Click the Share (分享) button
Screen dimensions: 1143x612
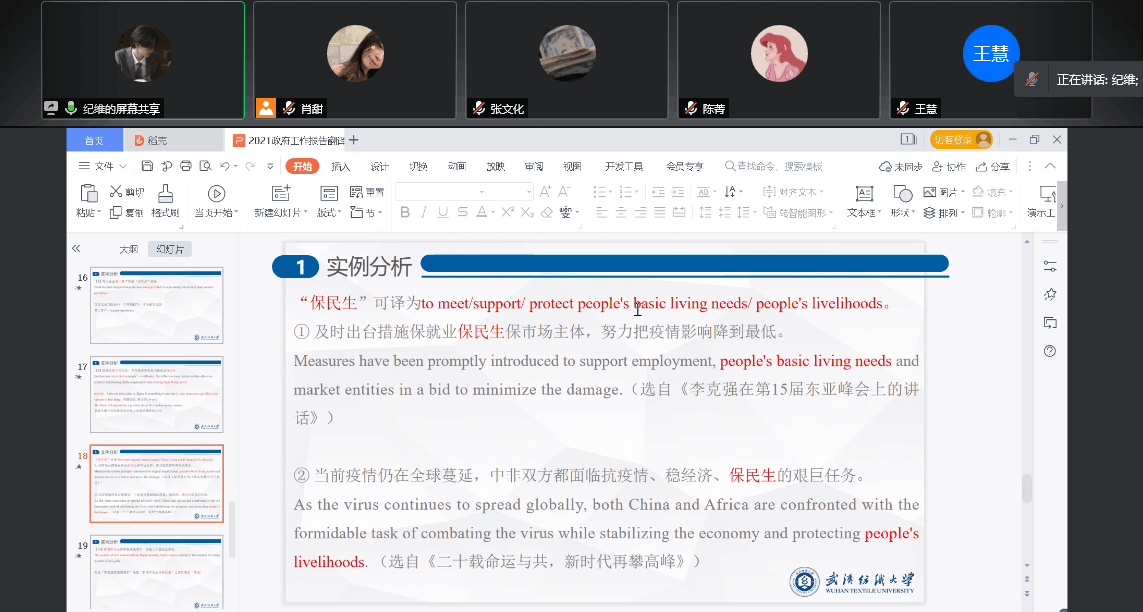pyautogui.click(x=992, y=166)
